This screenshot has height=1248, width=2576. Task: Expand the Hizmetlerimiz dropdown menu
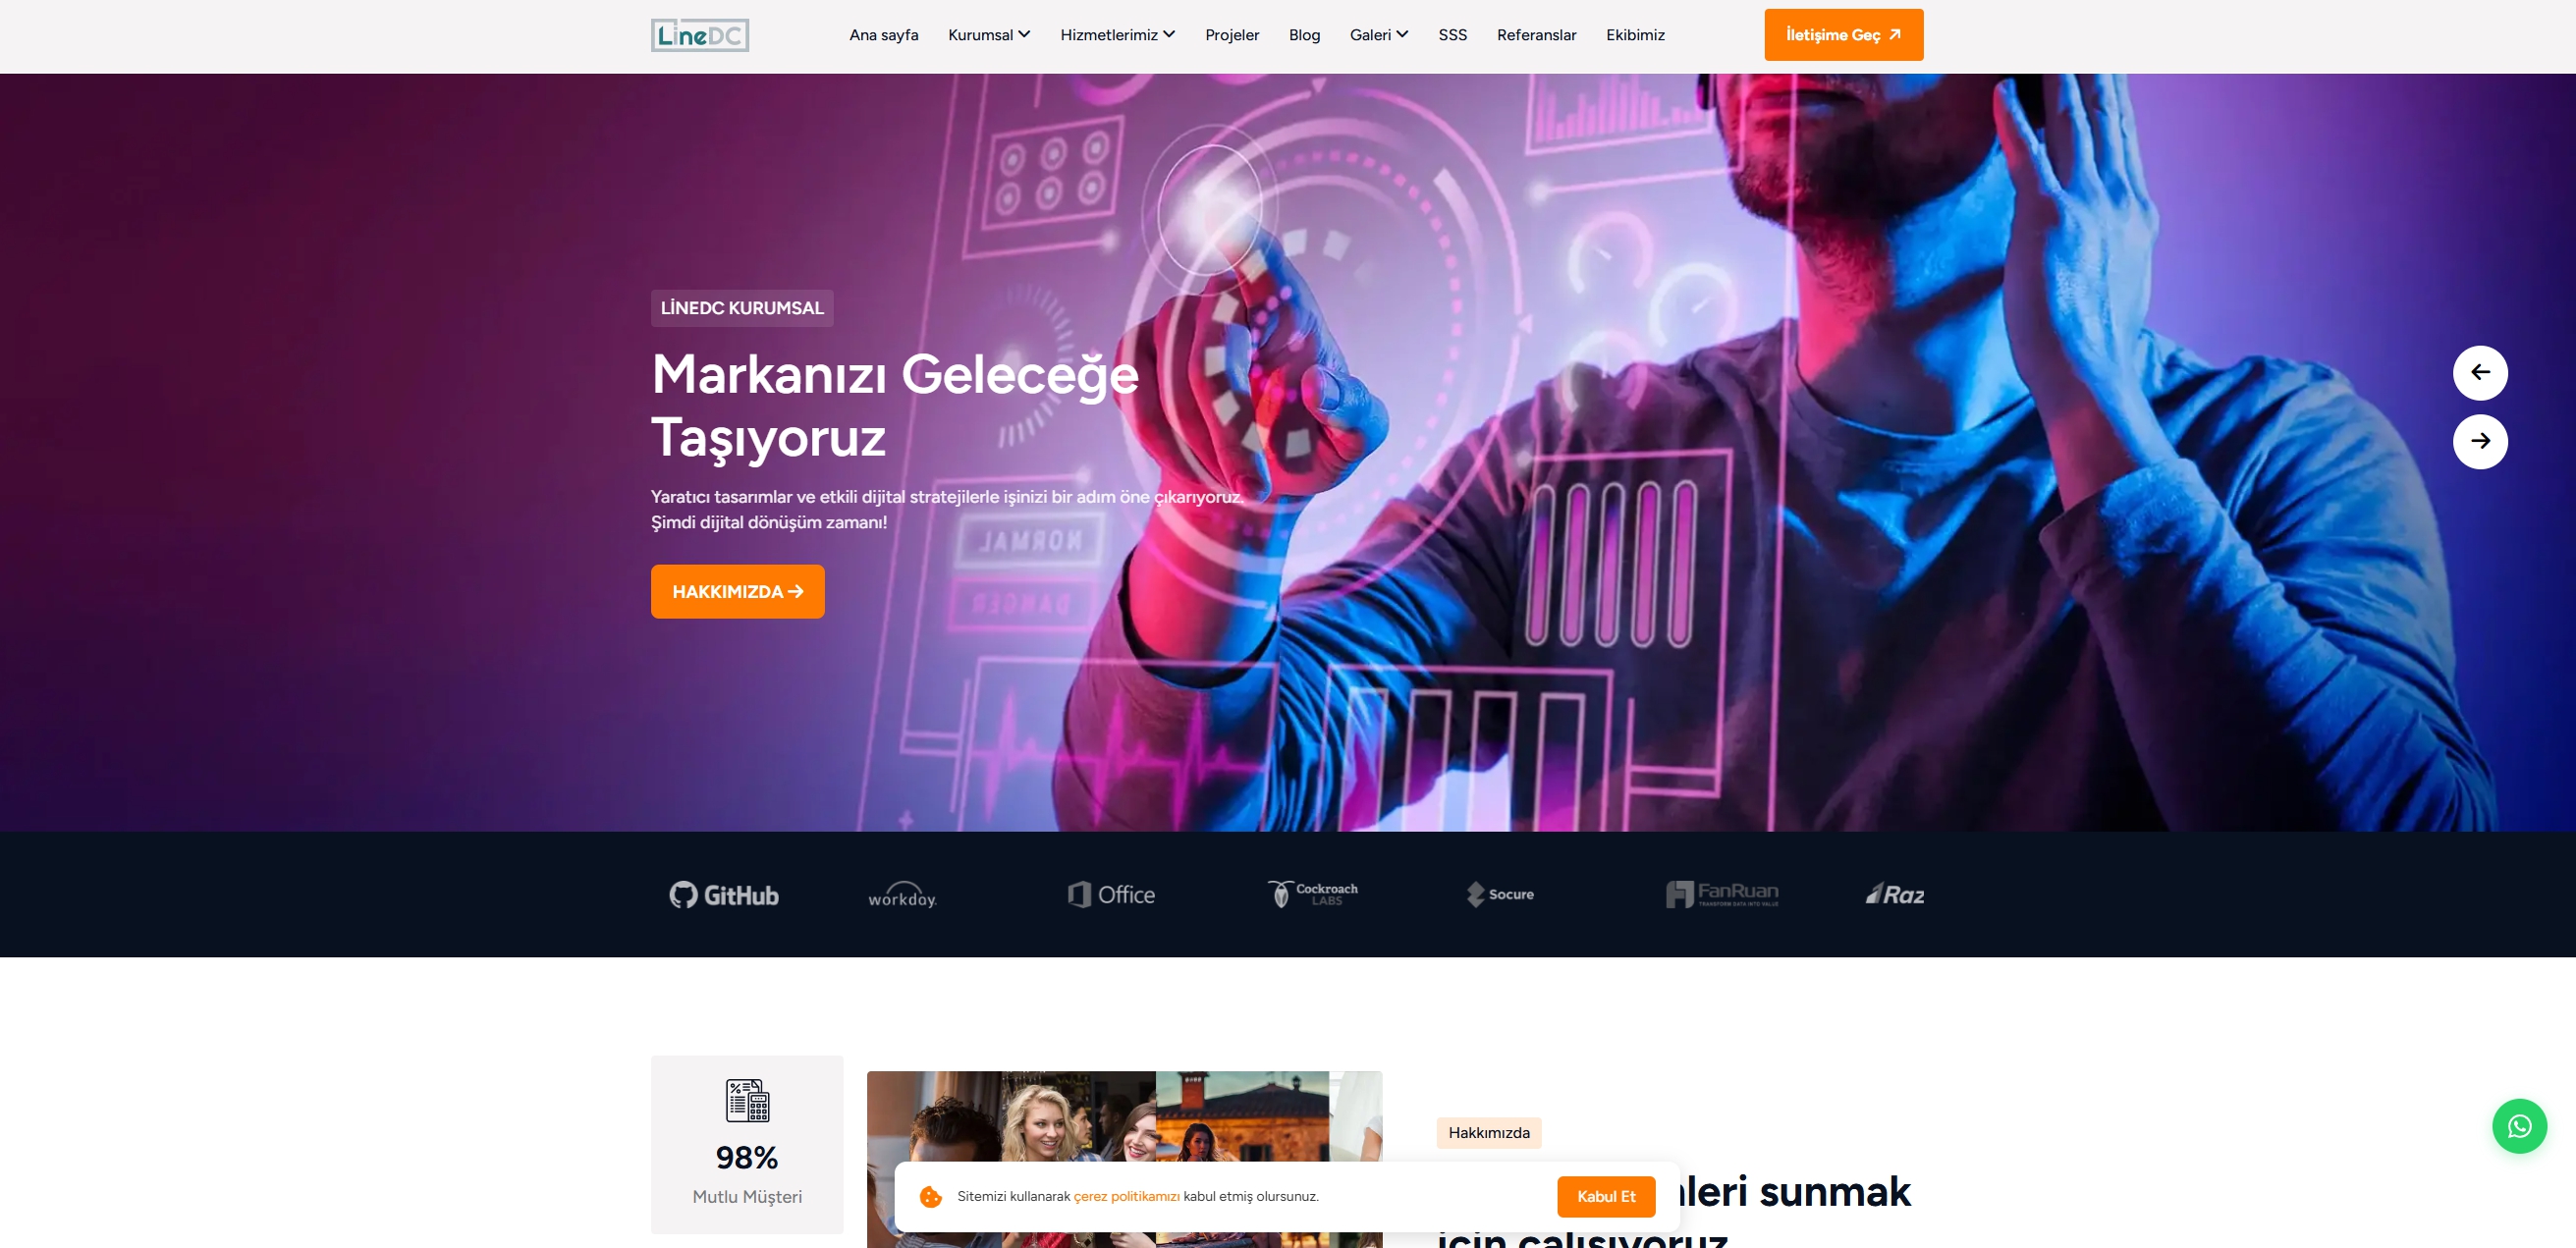(1118, 35)
